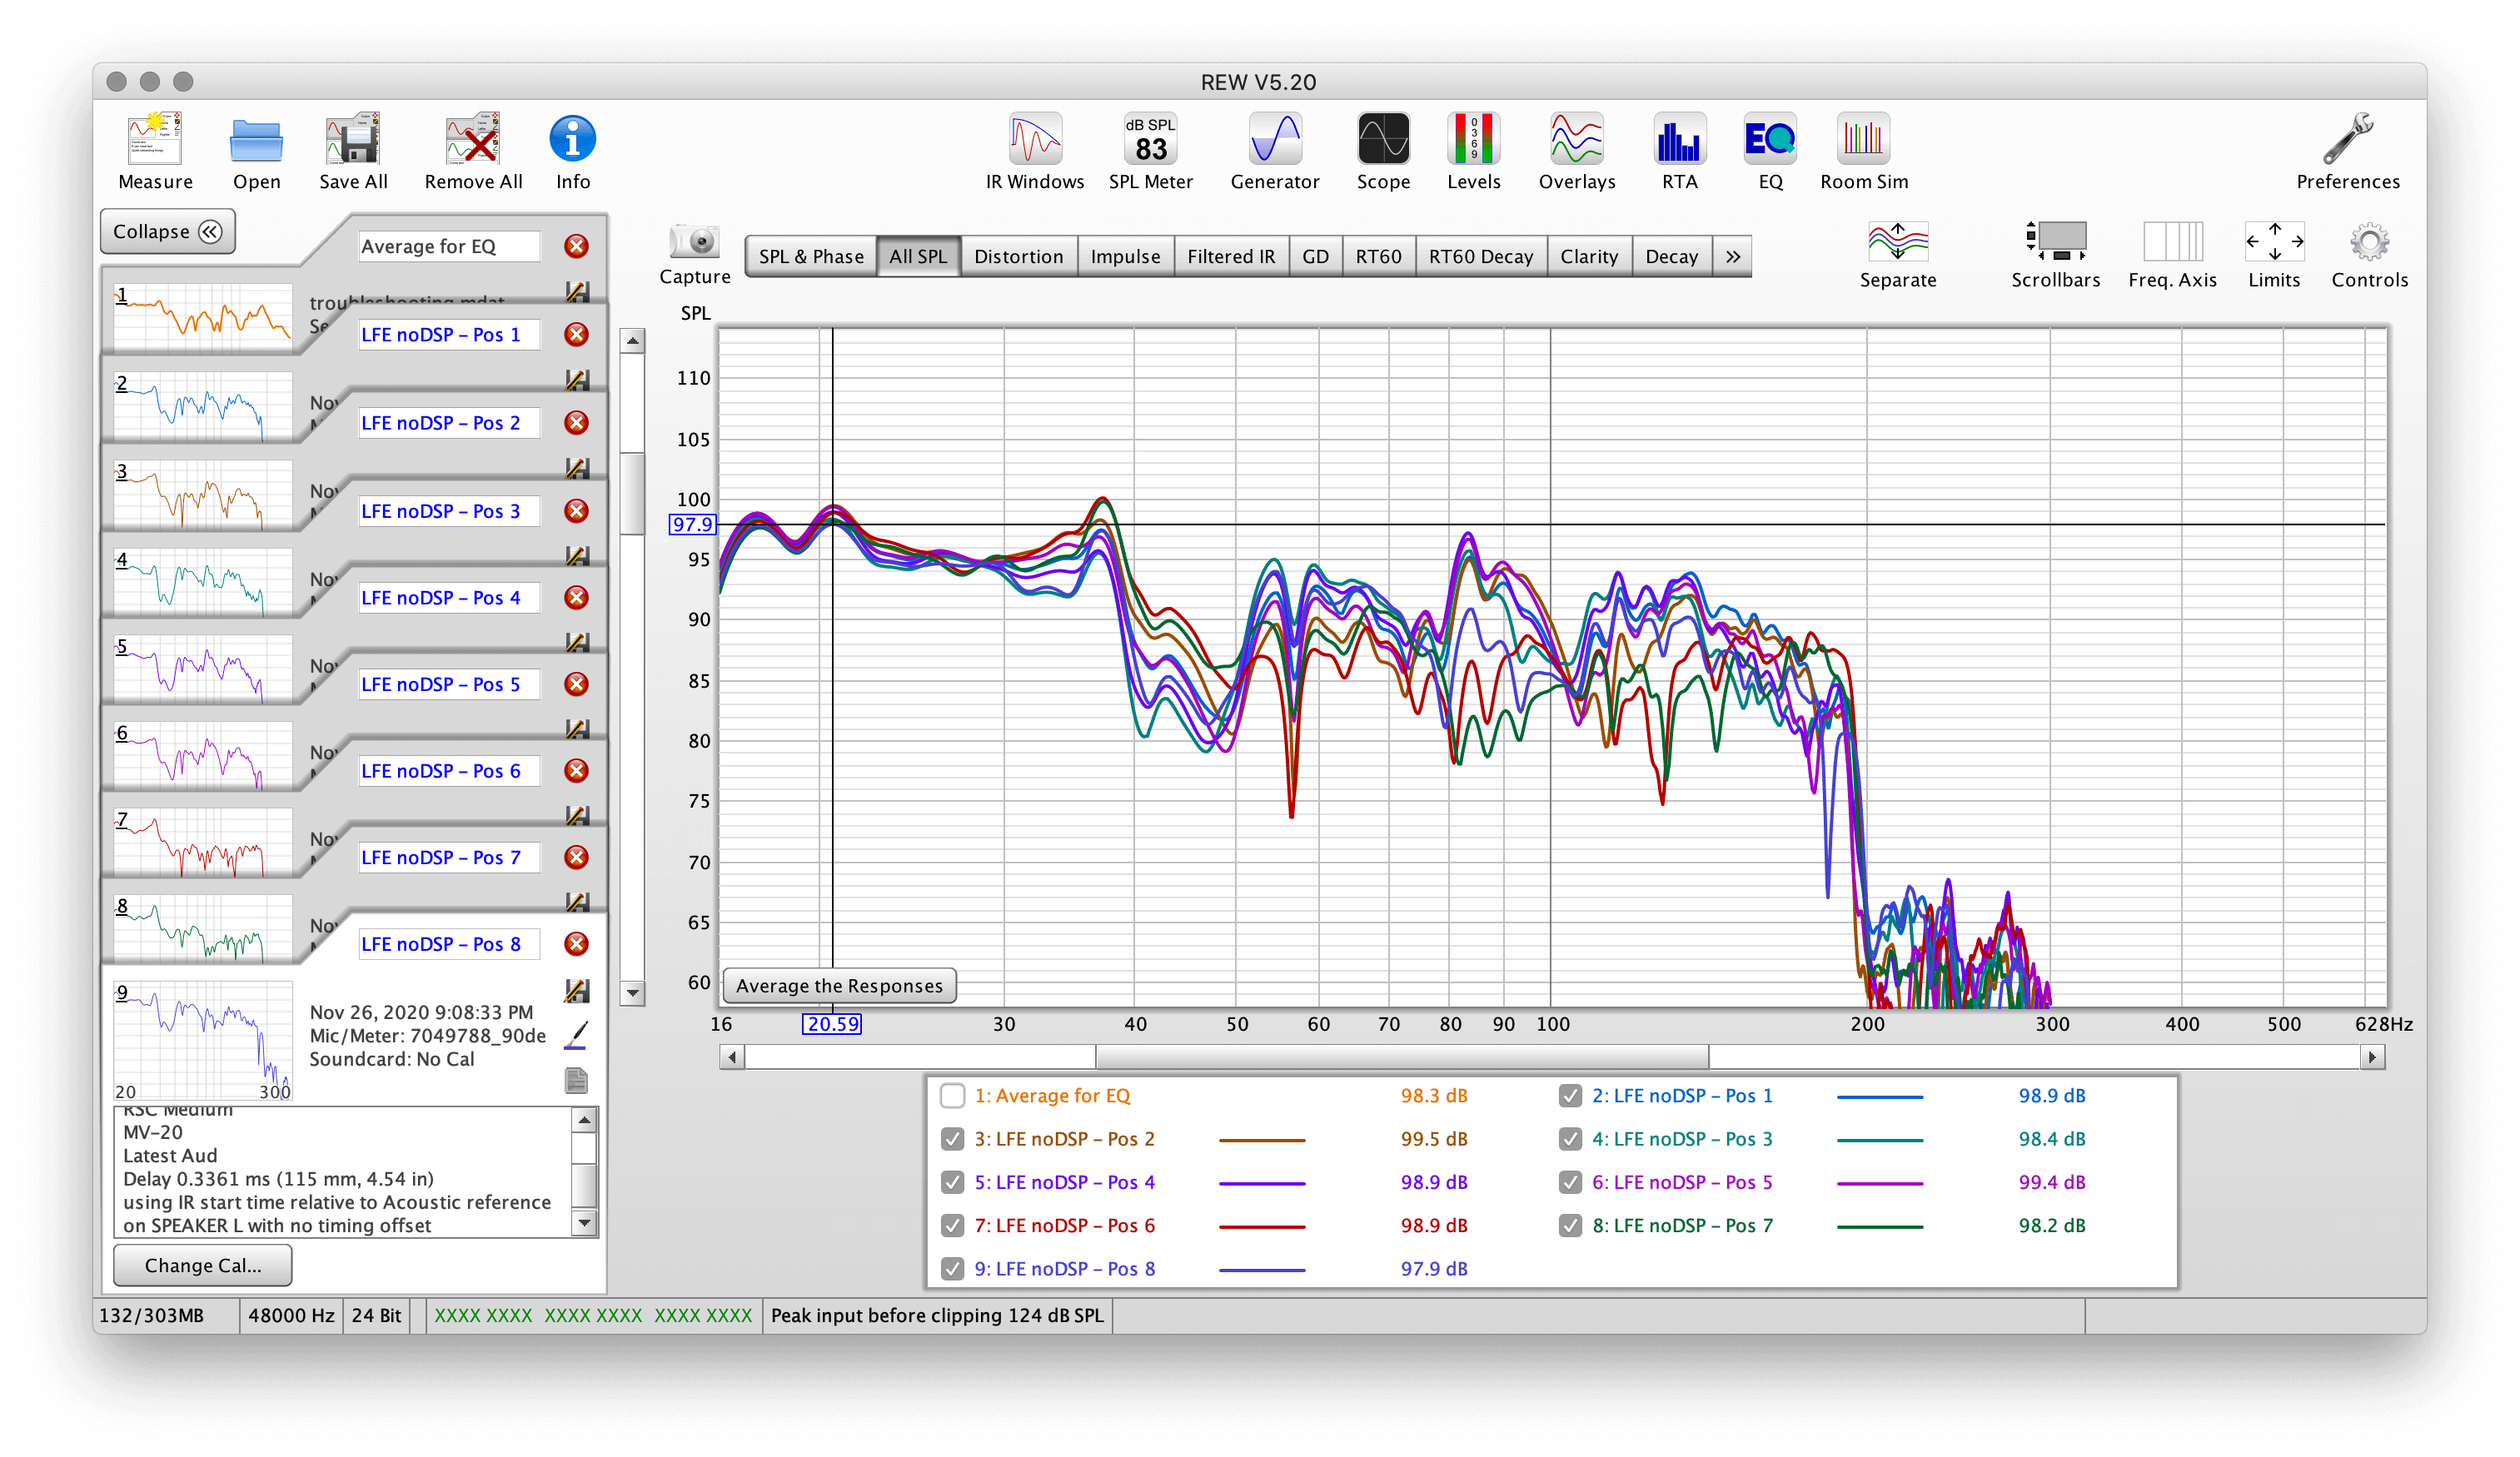Viewport: 2520px width, 1457px height.
Task: Switch to RT60 Decay tab
Action: (x=1480, y=257)
